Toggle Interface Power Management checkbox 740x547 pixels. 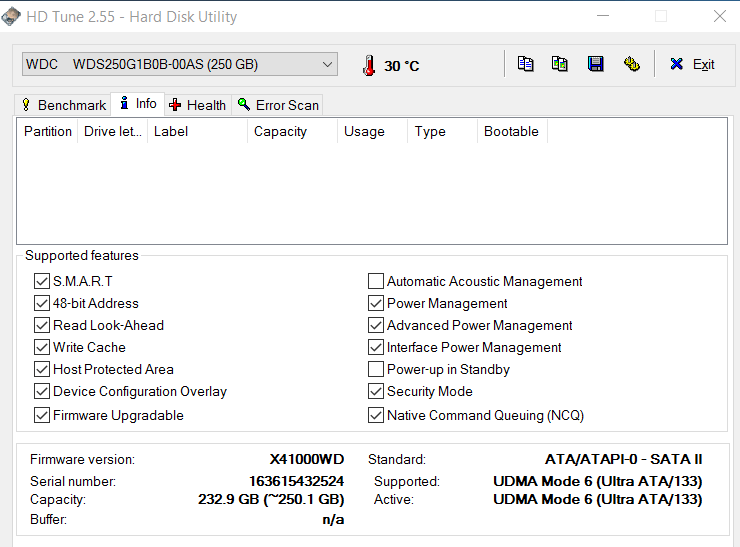(376, 347)
